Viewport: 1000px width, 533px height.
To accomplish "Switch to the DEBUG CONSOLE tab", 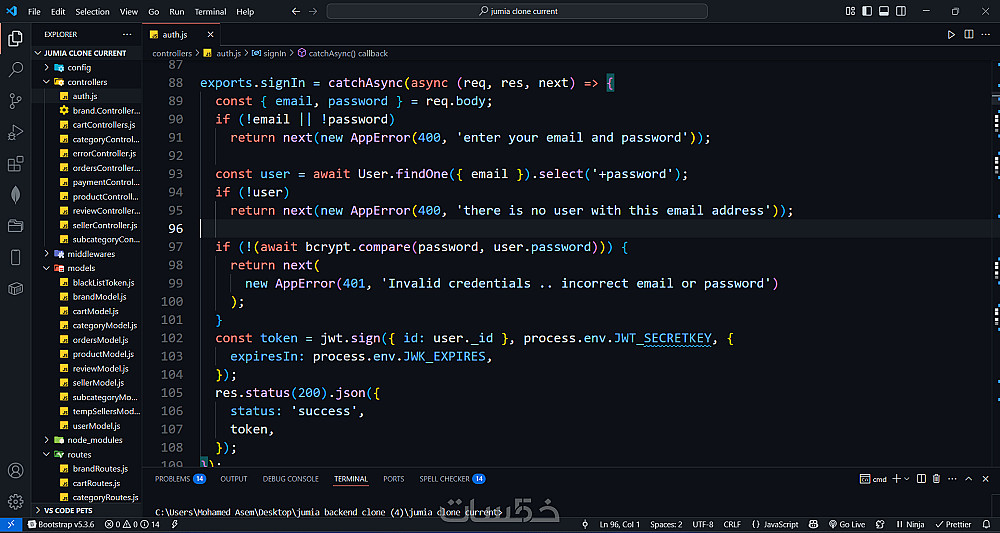I will pos(290,479).
